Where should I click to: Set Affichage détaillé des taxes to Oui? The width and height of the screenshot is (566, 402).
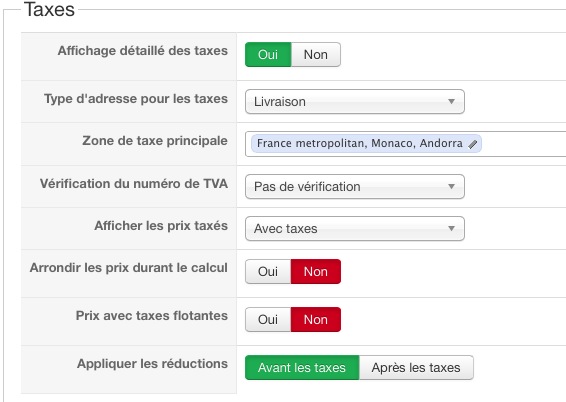click(x=268, y=54)
